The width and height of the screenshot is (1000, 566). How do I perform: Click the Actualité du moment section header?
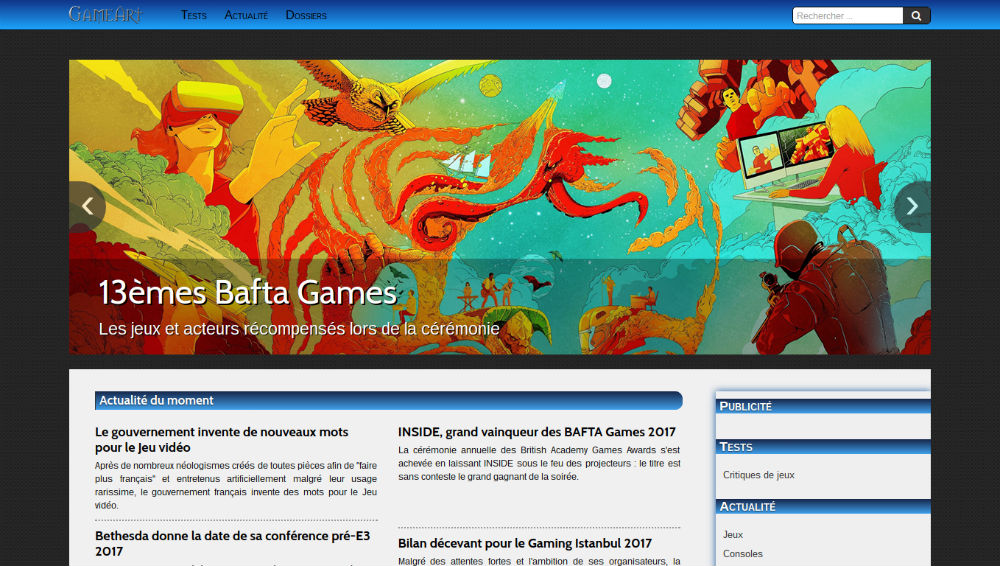[x=388, y=400]
